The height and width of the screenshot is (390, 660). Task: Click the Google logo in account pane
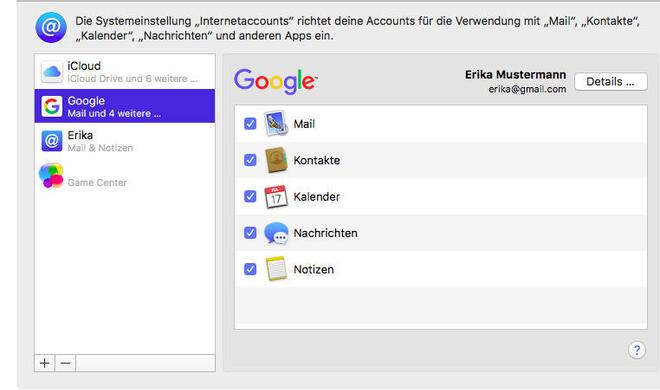(x=275, y=81)
